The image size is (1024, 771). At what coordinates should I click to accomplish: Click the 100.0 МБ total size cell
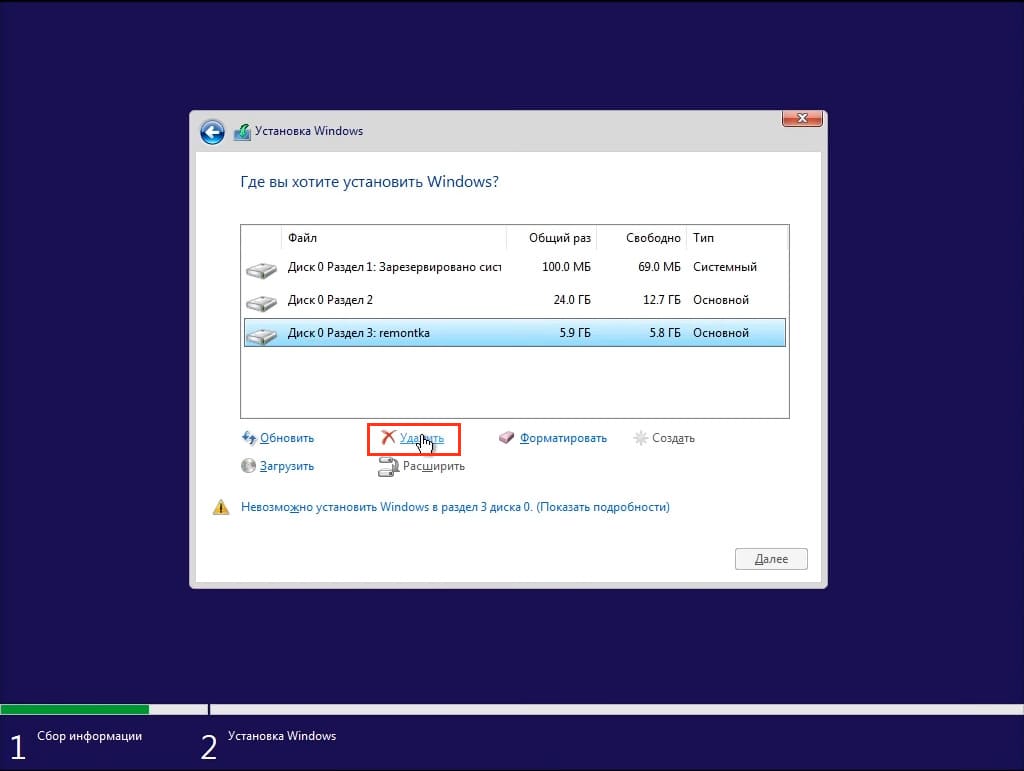pyautogui.click(x=566, y=267)
